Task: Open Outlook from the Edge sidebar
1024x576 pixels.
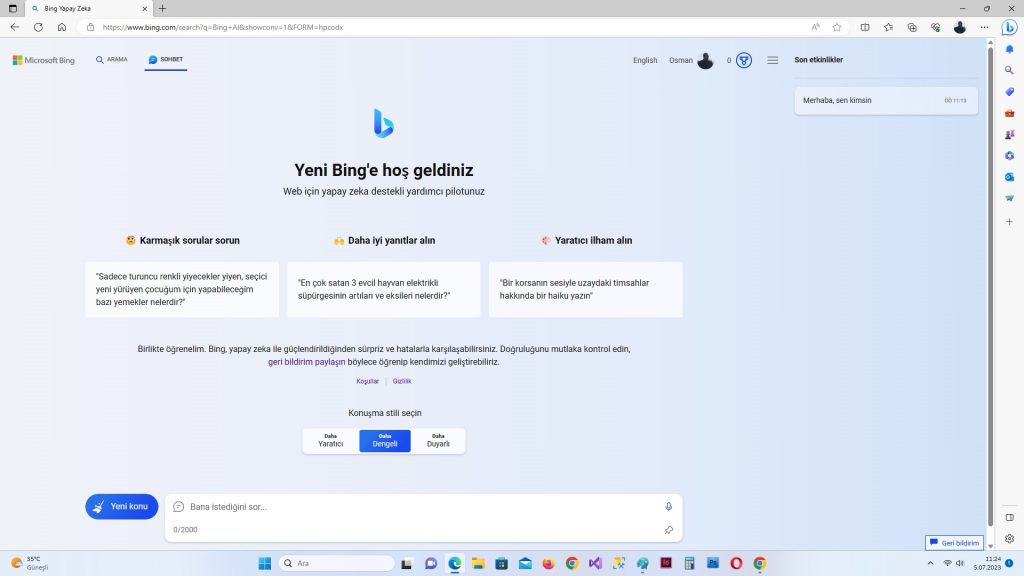Action: (1009, 176)
